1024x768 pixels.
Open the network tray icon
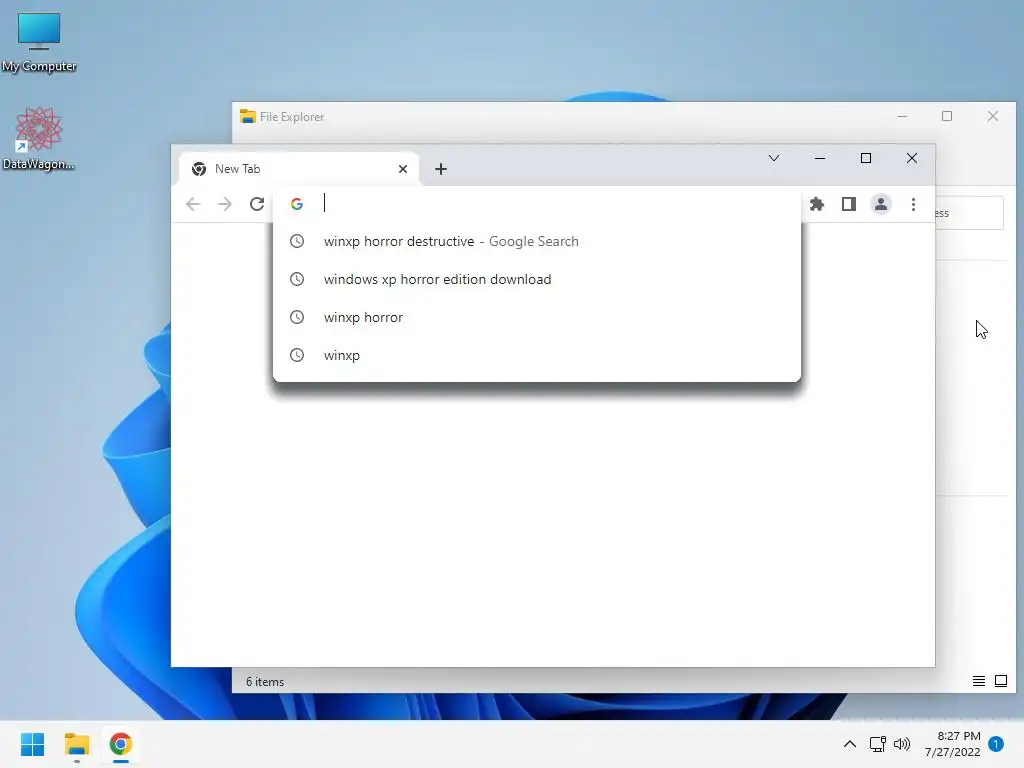click(877, 744)
